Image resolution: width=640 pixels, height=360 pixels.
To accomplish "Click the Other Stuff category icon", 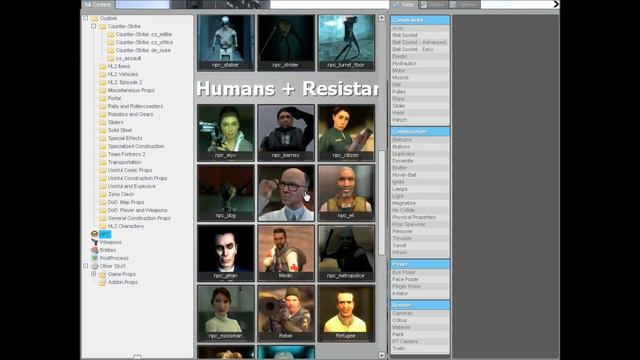I will click(x=95, y=266).
